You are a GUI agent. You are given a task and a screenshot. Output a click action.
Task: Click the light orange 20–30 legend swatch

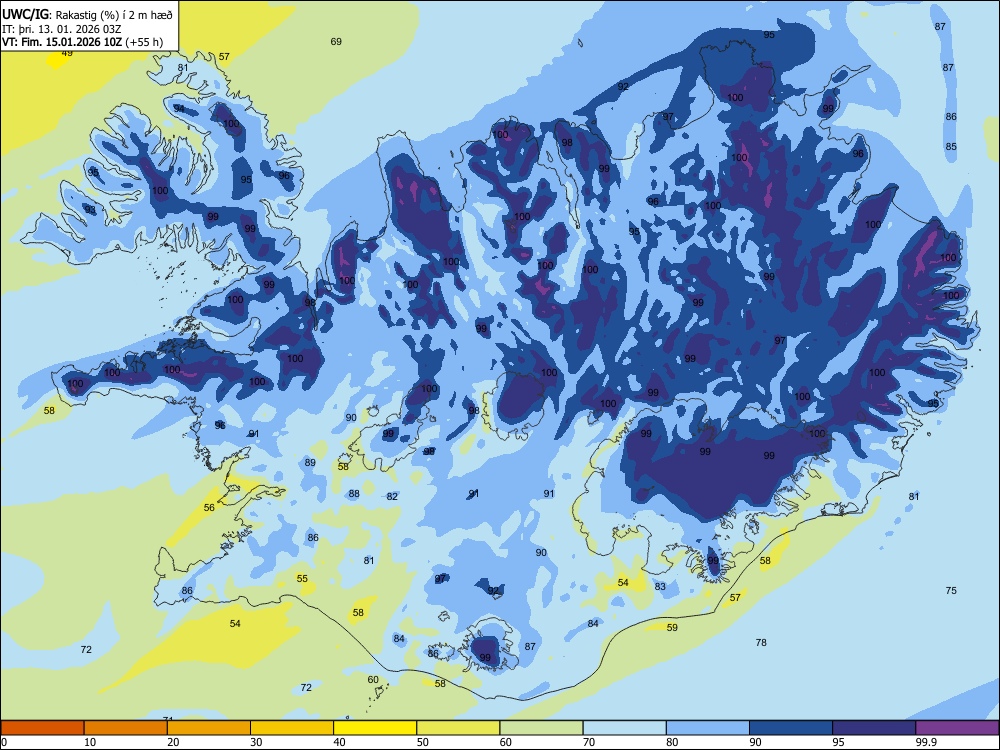(x=209, y=728)
